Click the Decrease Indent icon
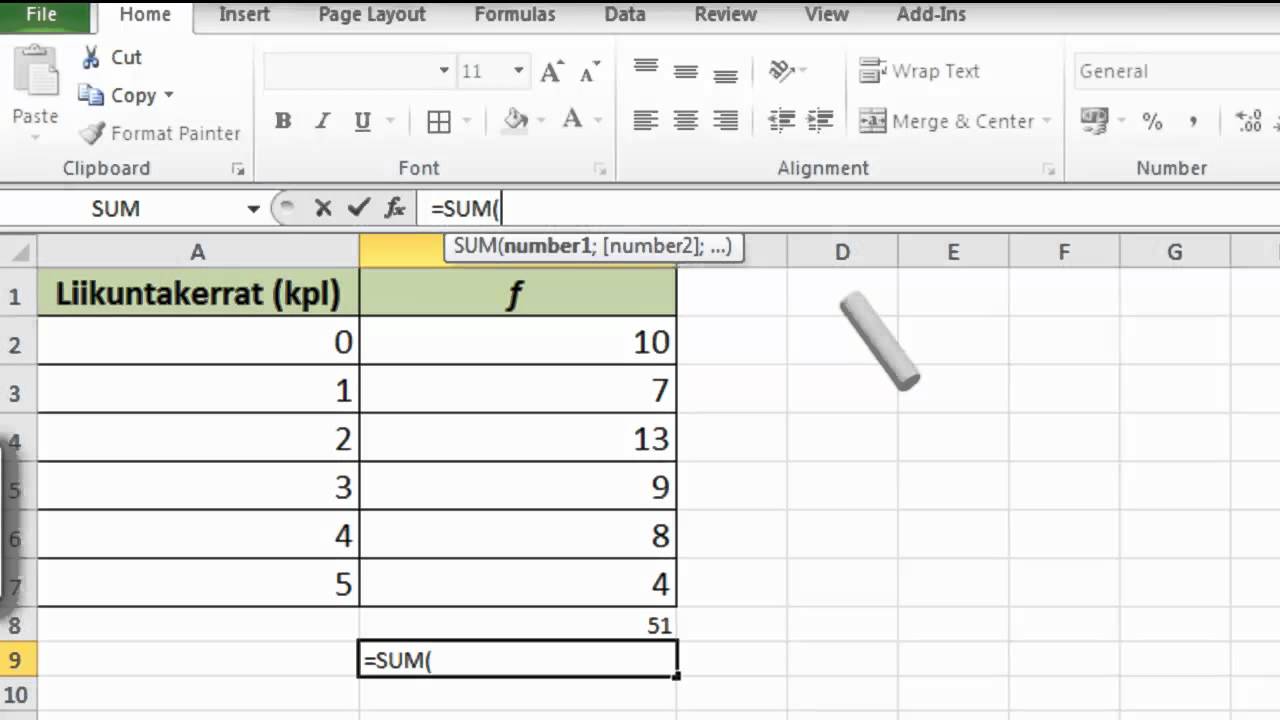This screenshot has width=1280, height=720. pos(781,121)
